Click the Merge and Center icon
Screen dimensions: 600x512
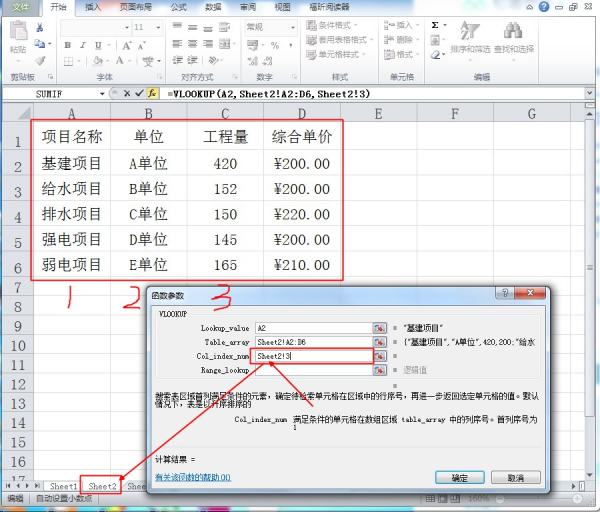[x=225, y=44]
